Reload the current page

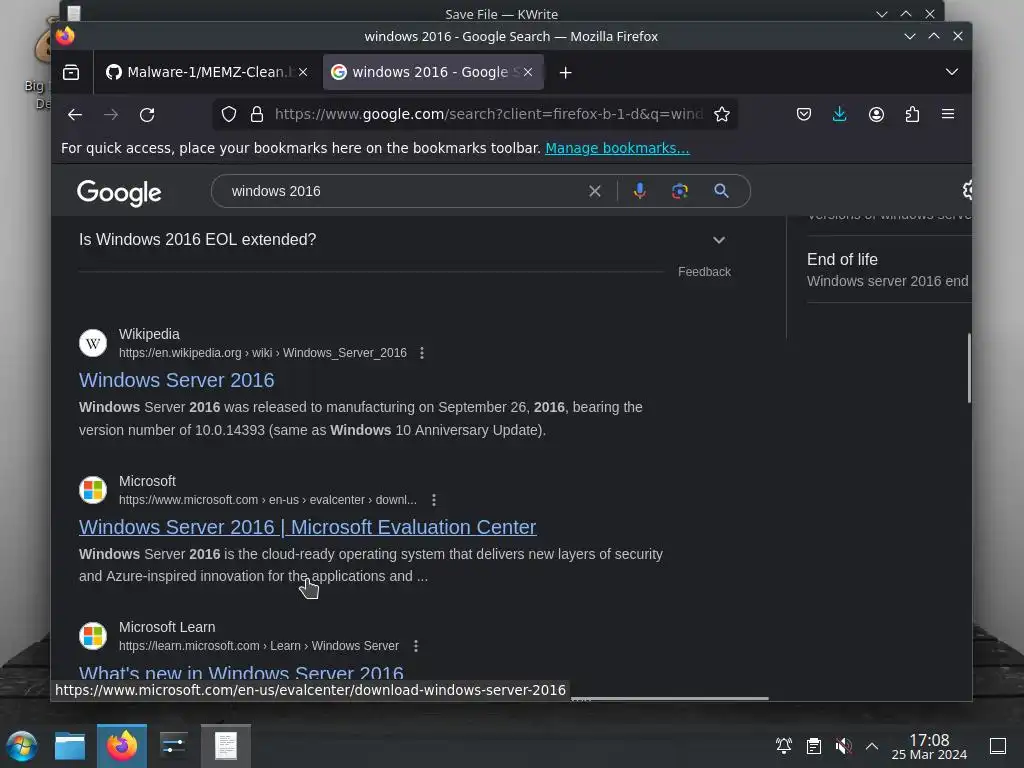click(x=147, y=115)
